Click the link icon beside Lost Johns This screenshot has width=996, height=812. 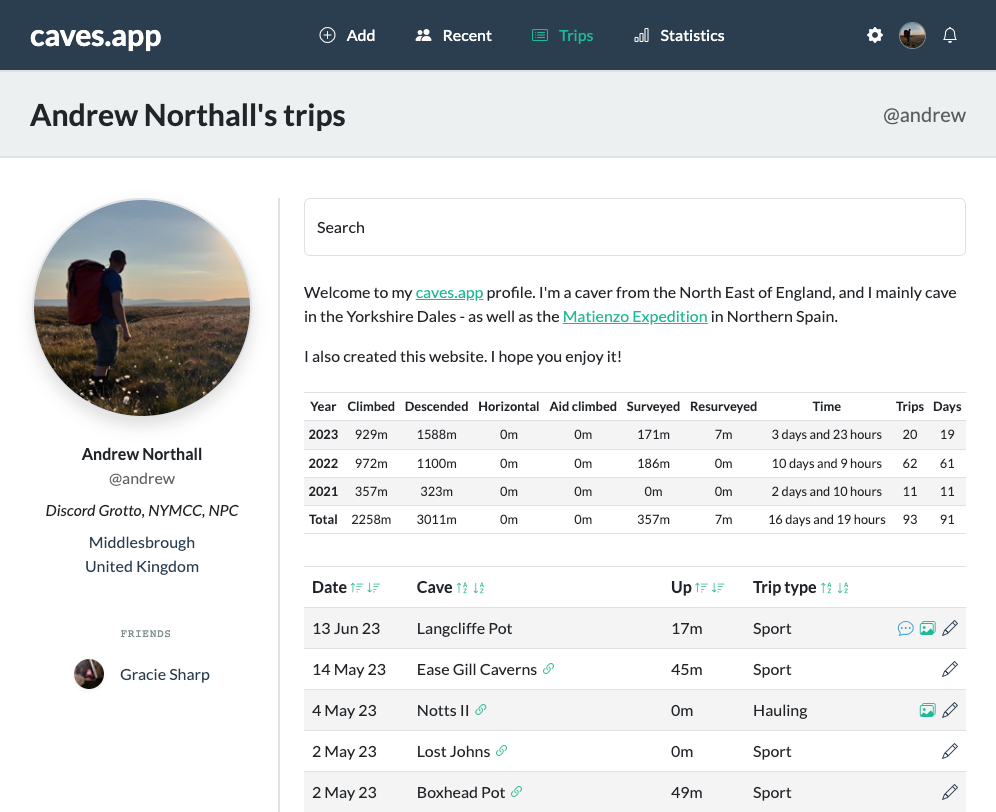tap(502, 751)
